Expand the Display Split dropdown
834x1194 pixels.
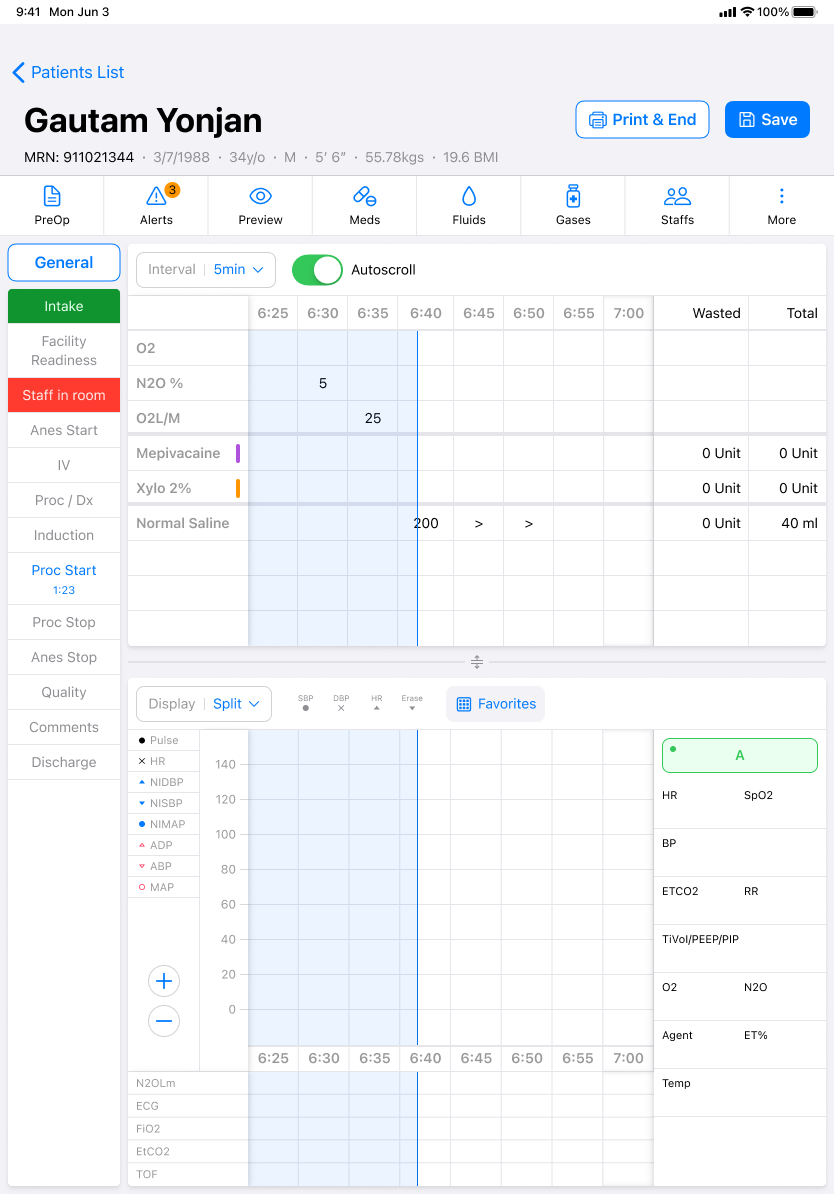[204, 704]
